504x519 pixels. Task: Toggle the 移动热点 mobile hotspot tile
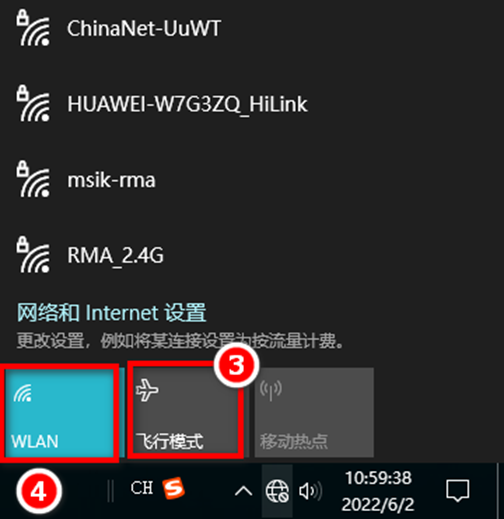(x=314, y=412)
